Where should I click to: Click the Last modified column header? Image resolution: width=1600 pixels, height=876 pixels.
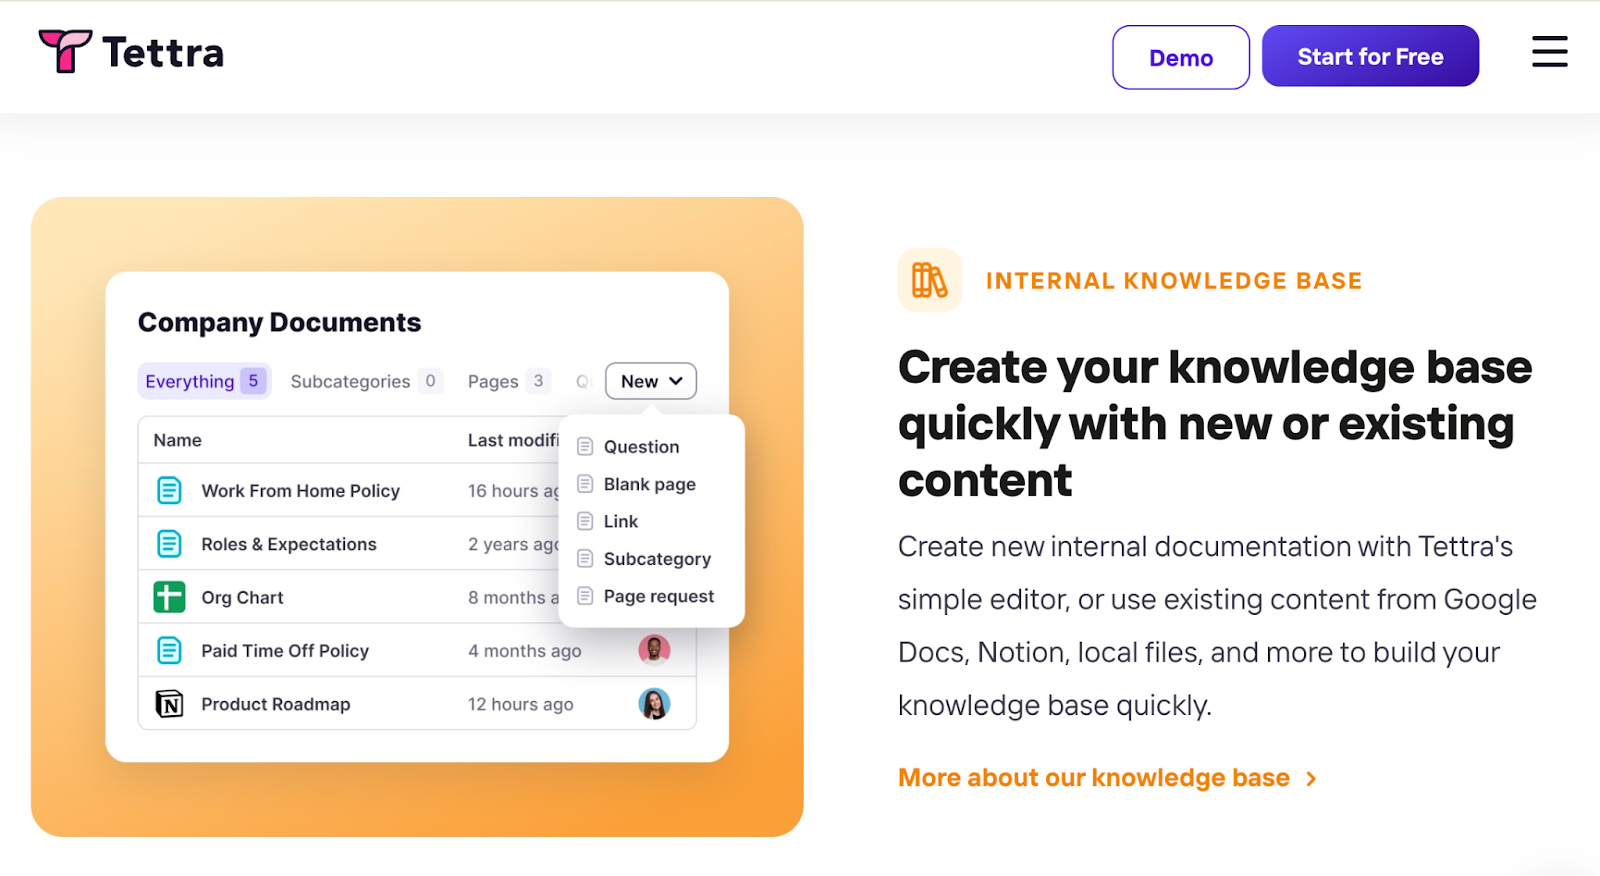514,440
